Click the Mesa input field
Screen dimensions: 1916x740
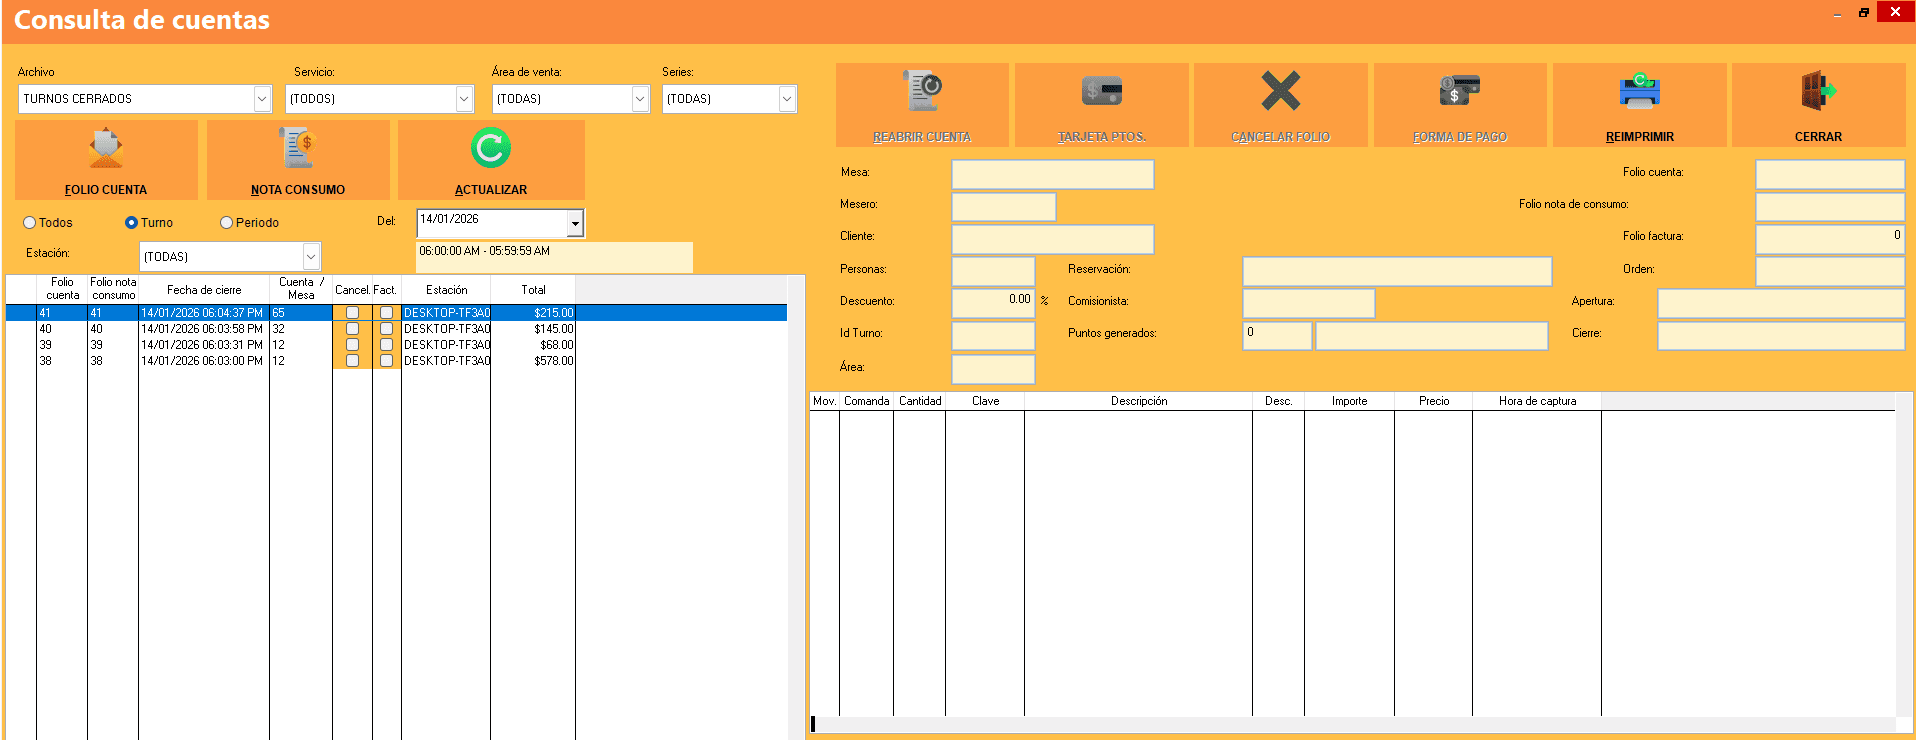point(1053,174)
